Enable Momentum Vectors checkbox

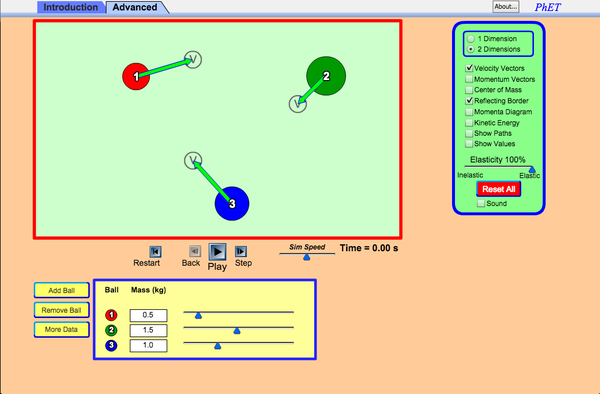(x=469, y=79)
